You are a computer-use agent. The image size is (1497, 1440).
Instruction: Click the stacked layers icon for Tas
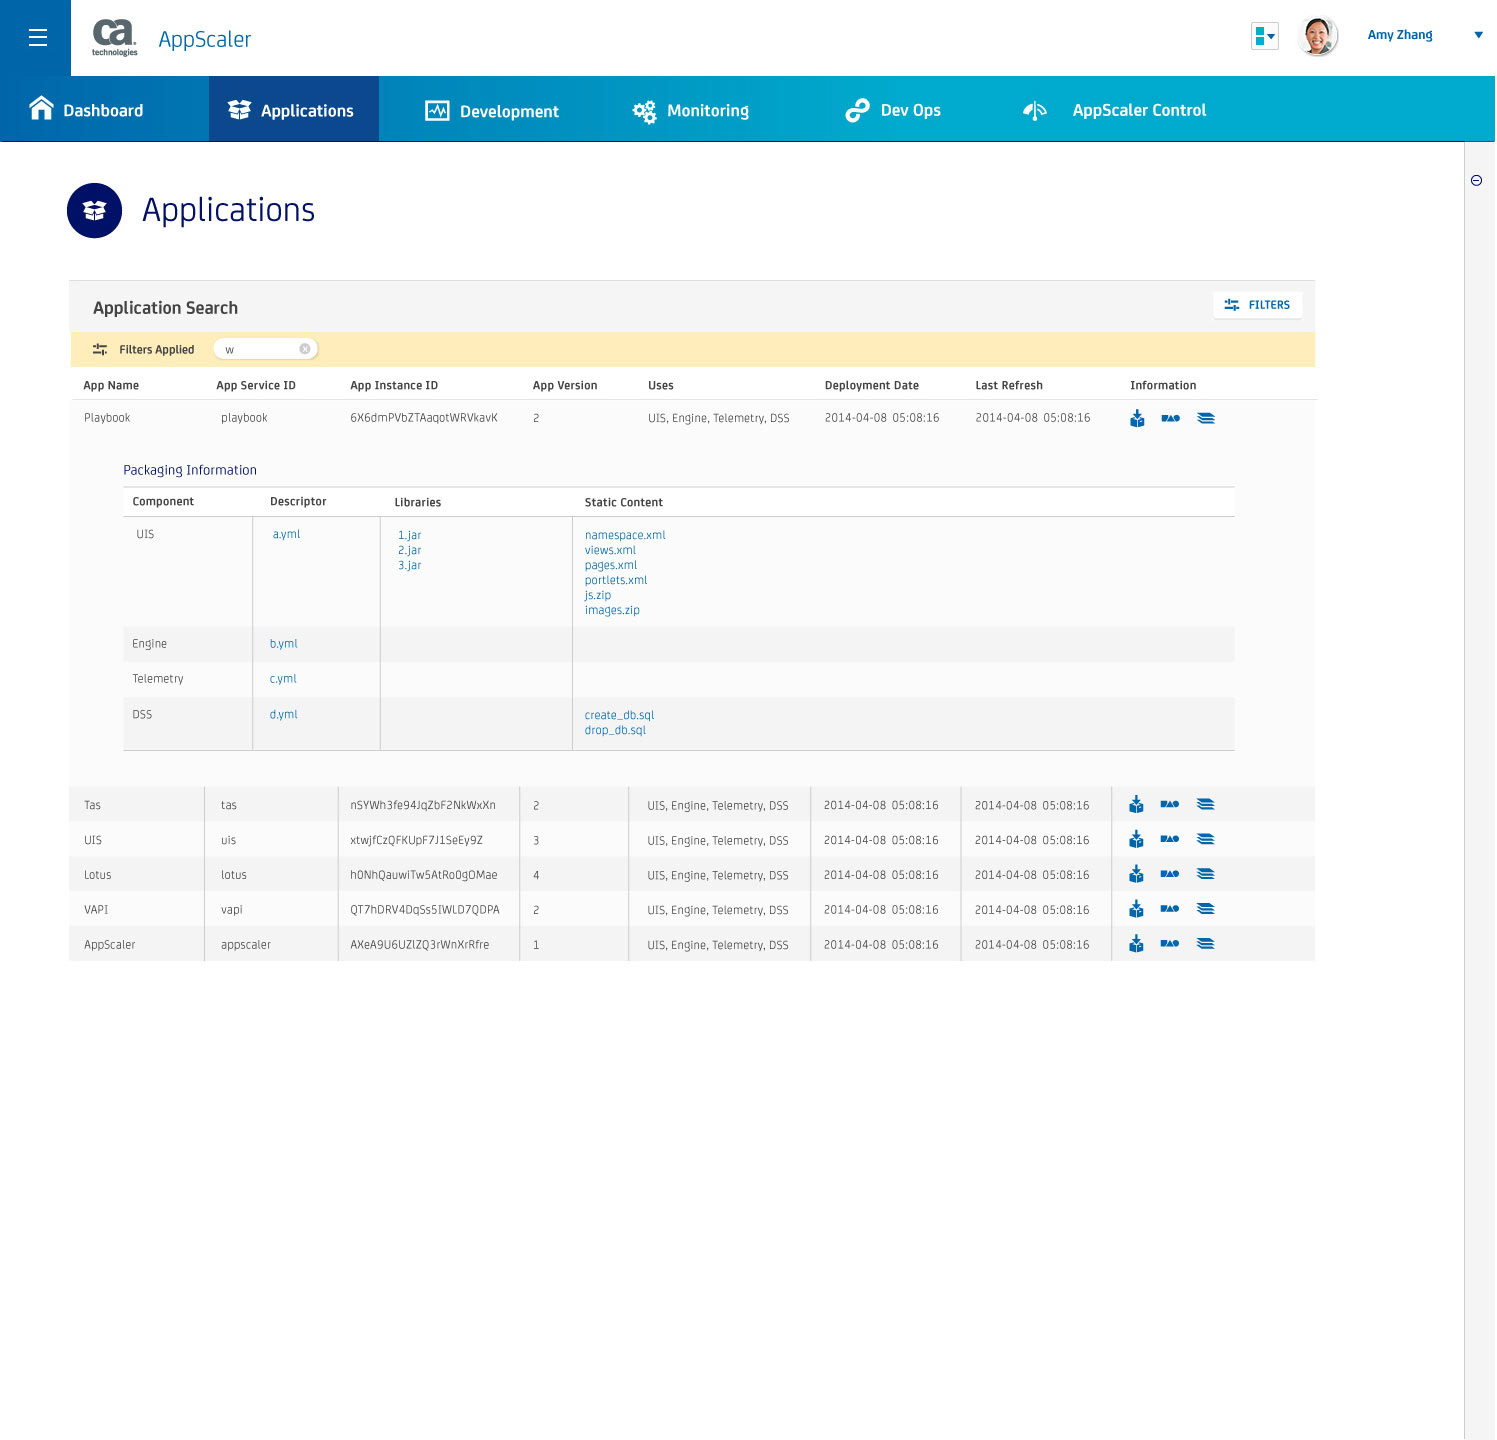[x=1205, y=804]
